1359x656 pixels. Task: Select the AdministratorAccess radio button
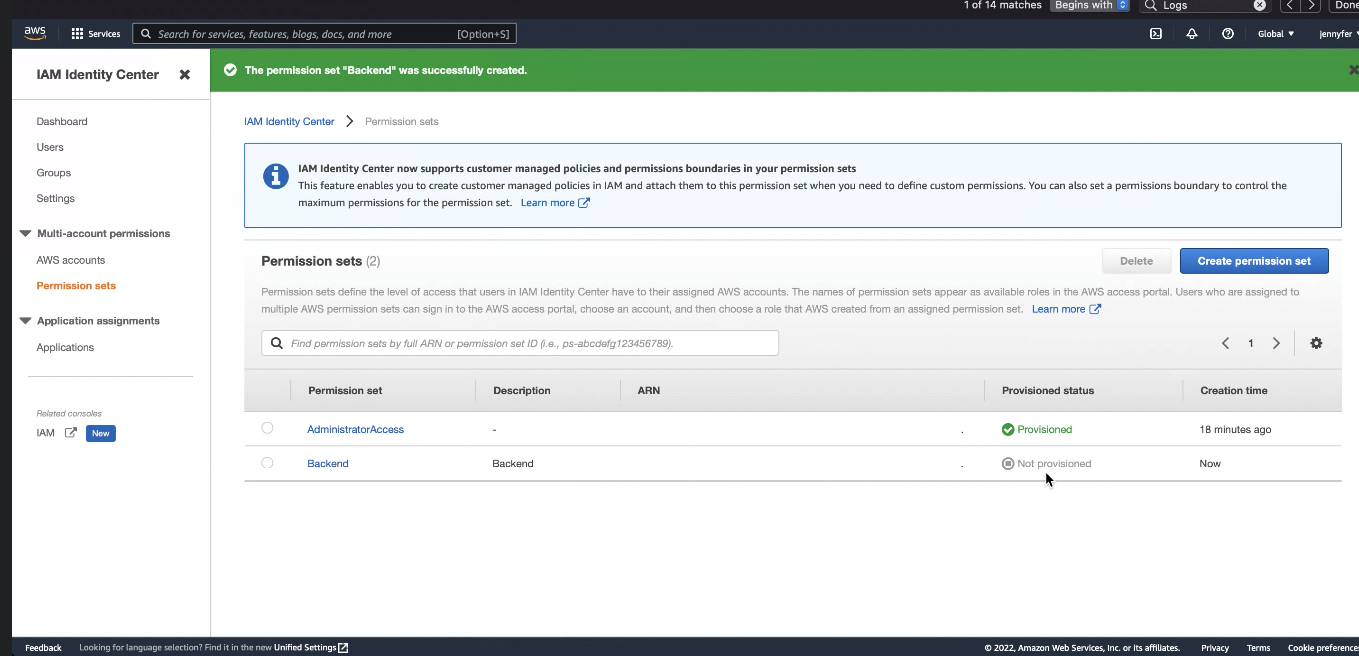click(267, 428)
